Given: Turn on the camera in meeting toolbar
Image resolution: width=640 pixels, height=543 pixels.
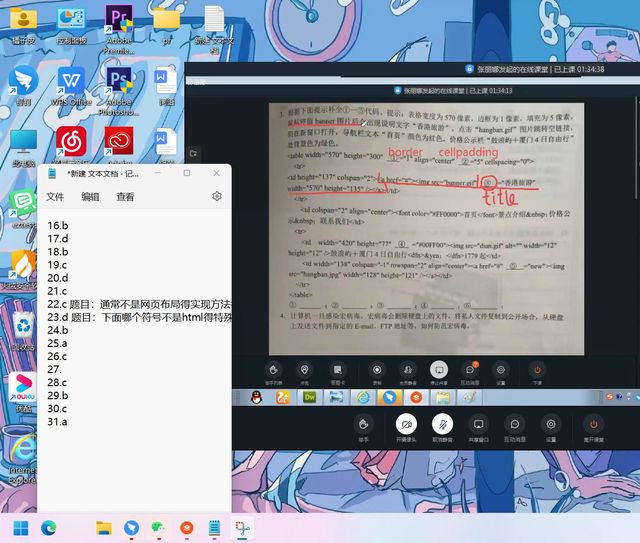Looking at the screenshot, I should [x=406, y=423].
